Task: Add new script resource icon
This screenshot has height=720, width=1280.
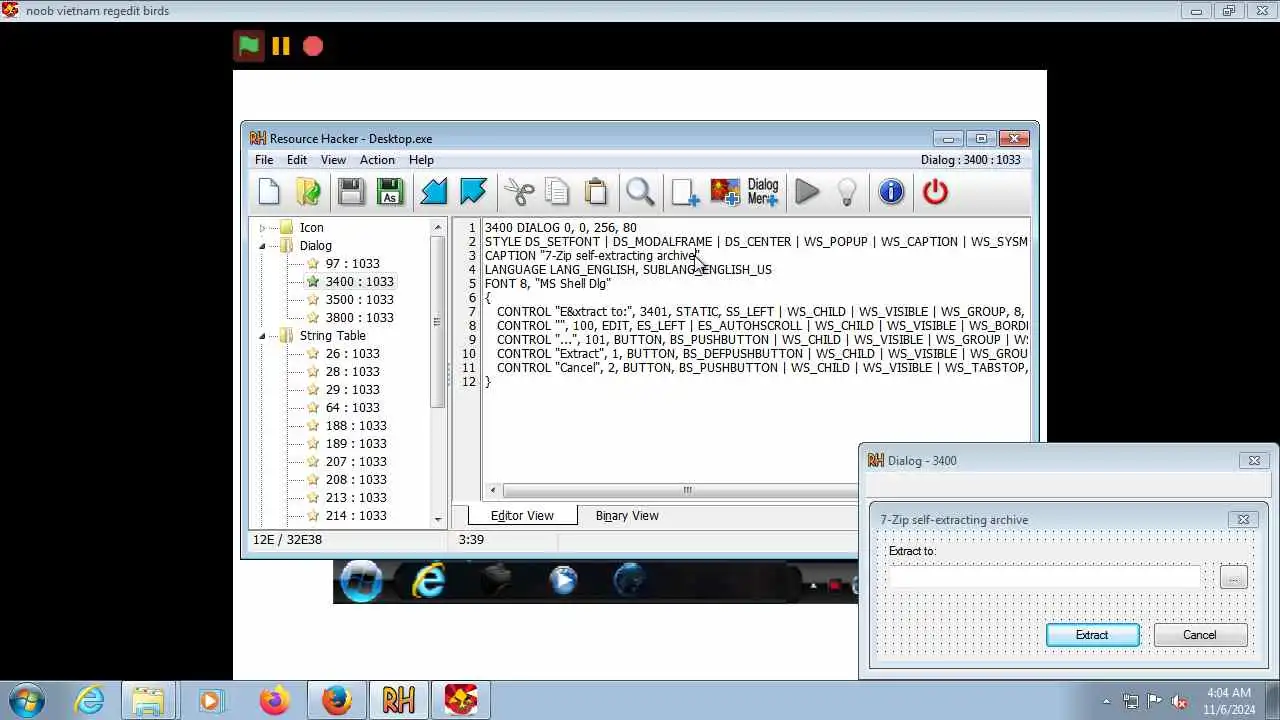Action: (x=685, y=192)
